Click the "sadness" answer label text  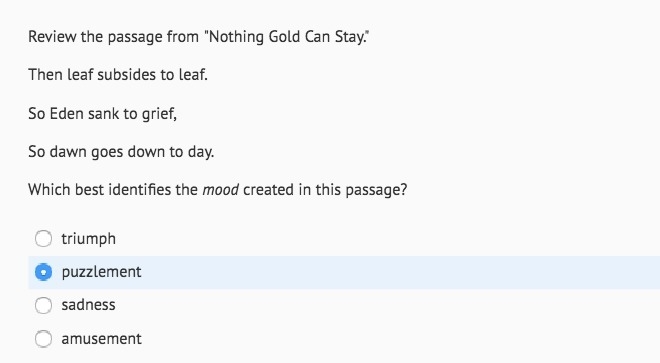pyautogui.click(x=88, y=305)
